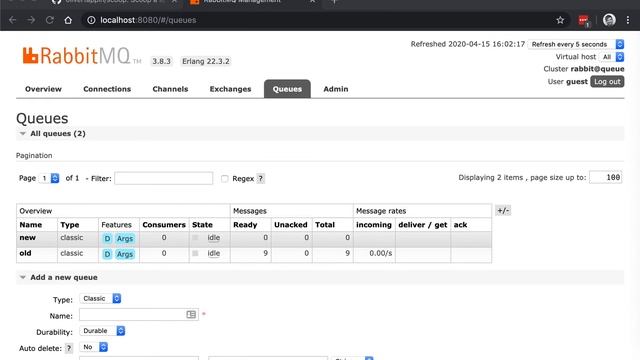Open the Chrome three-dot menu
The width and height of the screenshot is (640, 360).
point(628,20)
